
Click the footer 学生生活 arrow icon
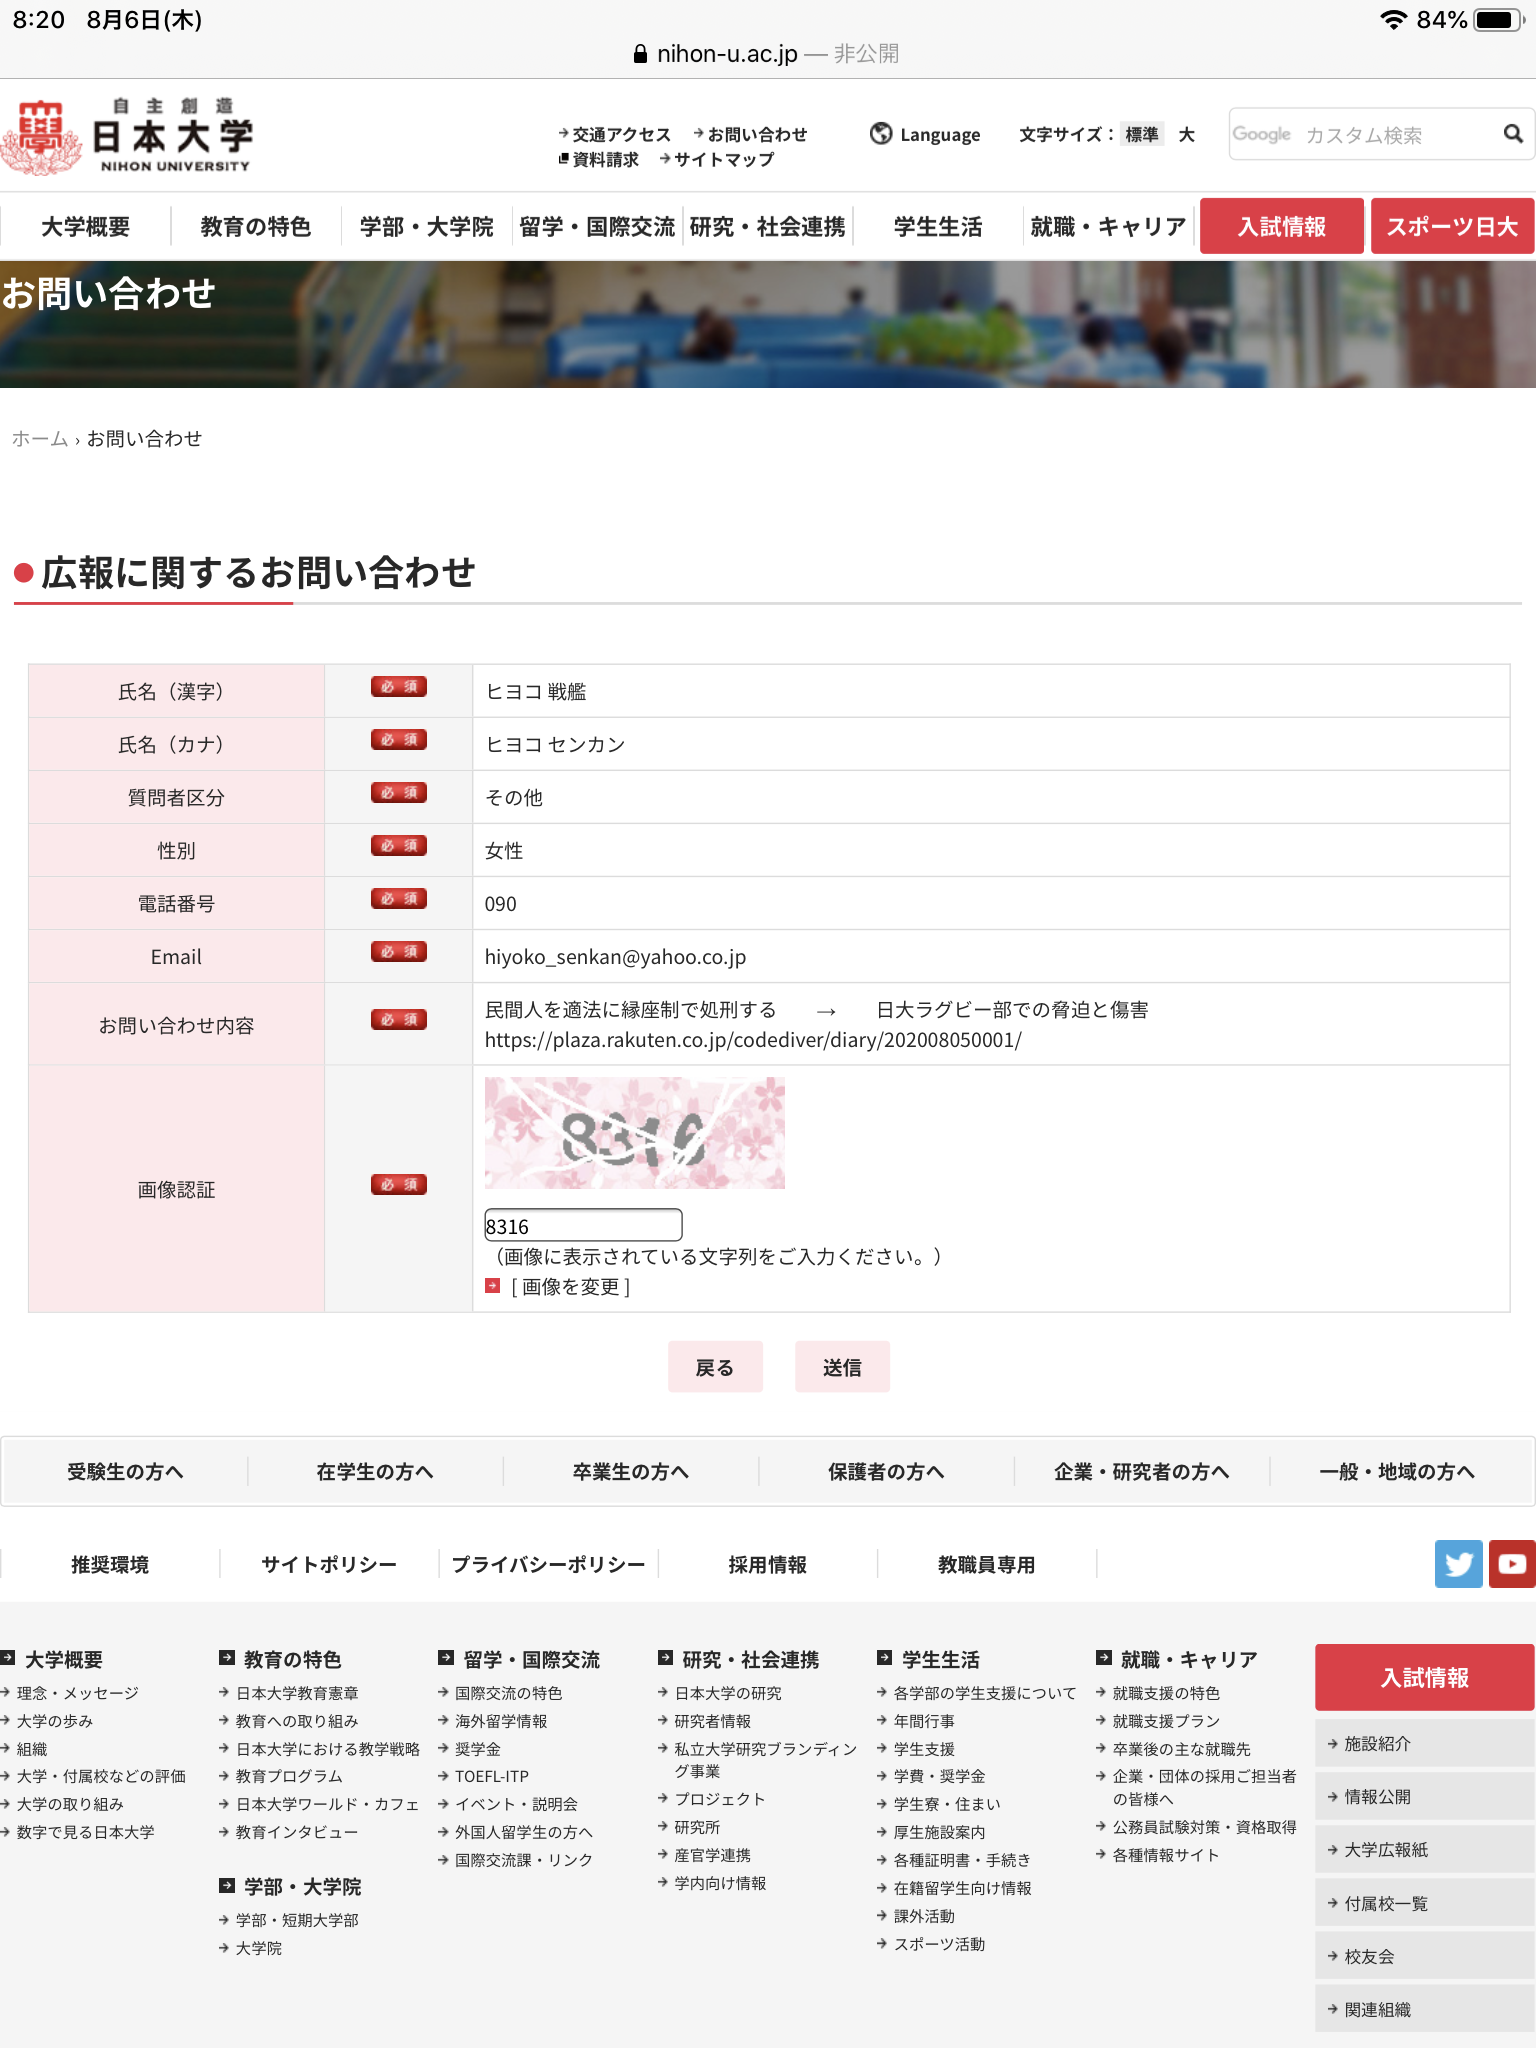coord(884,1658)
